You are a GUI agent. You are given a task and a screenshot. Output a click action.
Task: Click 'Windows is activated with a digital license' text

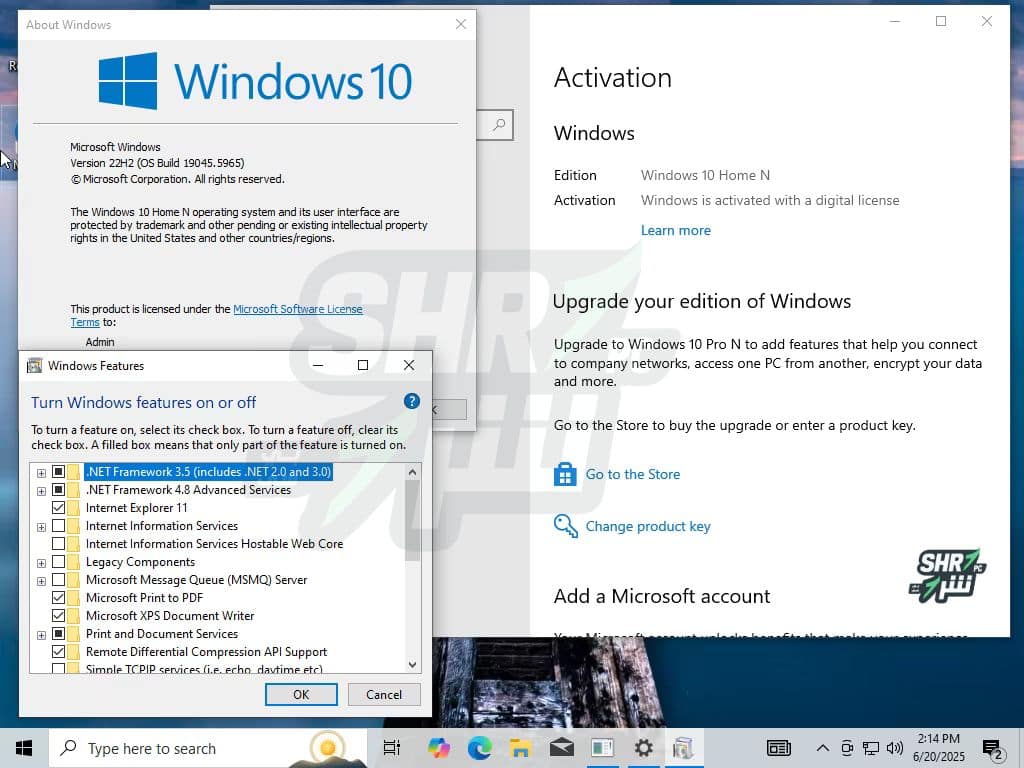click(770, 200)
